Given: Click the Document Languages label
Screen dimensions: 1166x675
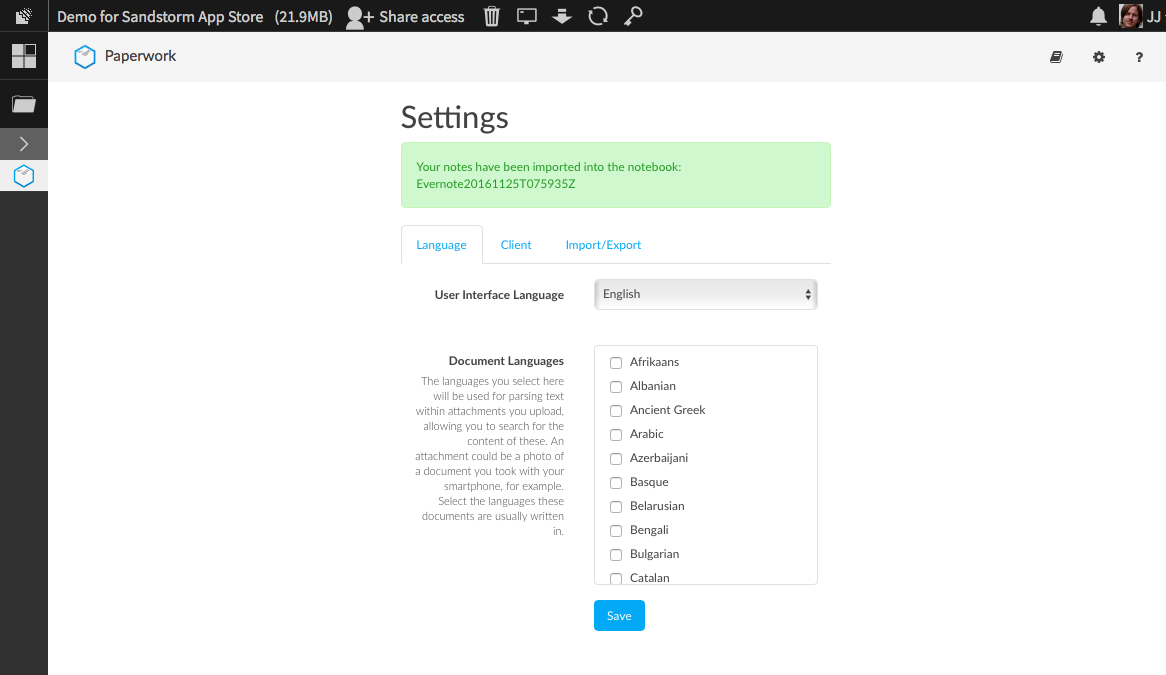Looking at the screenshot, I should 506,361.
